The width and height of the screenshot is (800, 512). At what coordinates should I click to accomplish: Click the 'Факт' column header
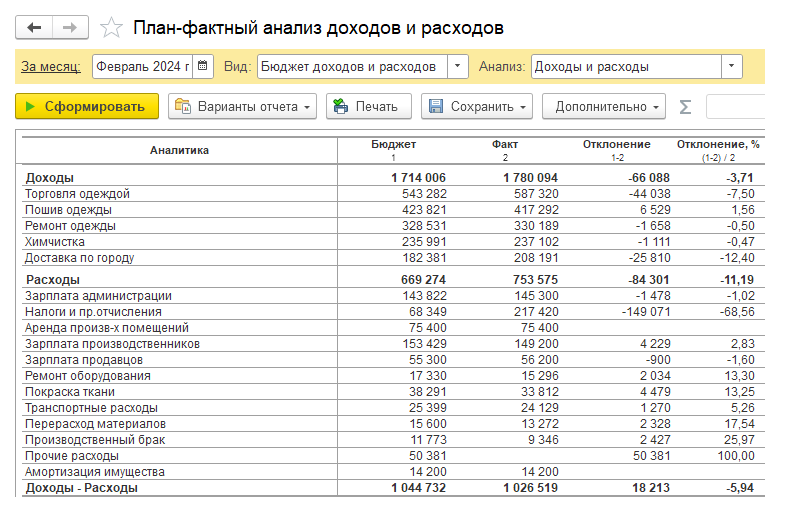click(x=505, y=150)
